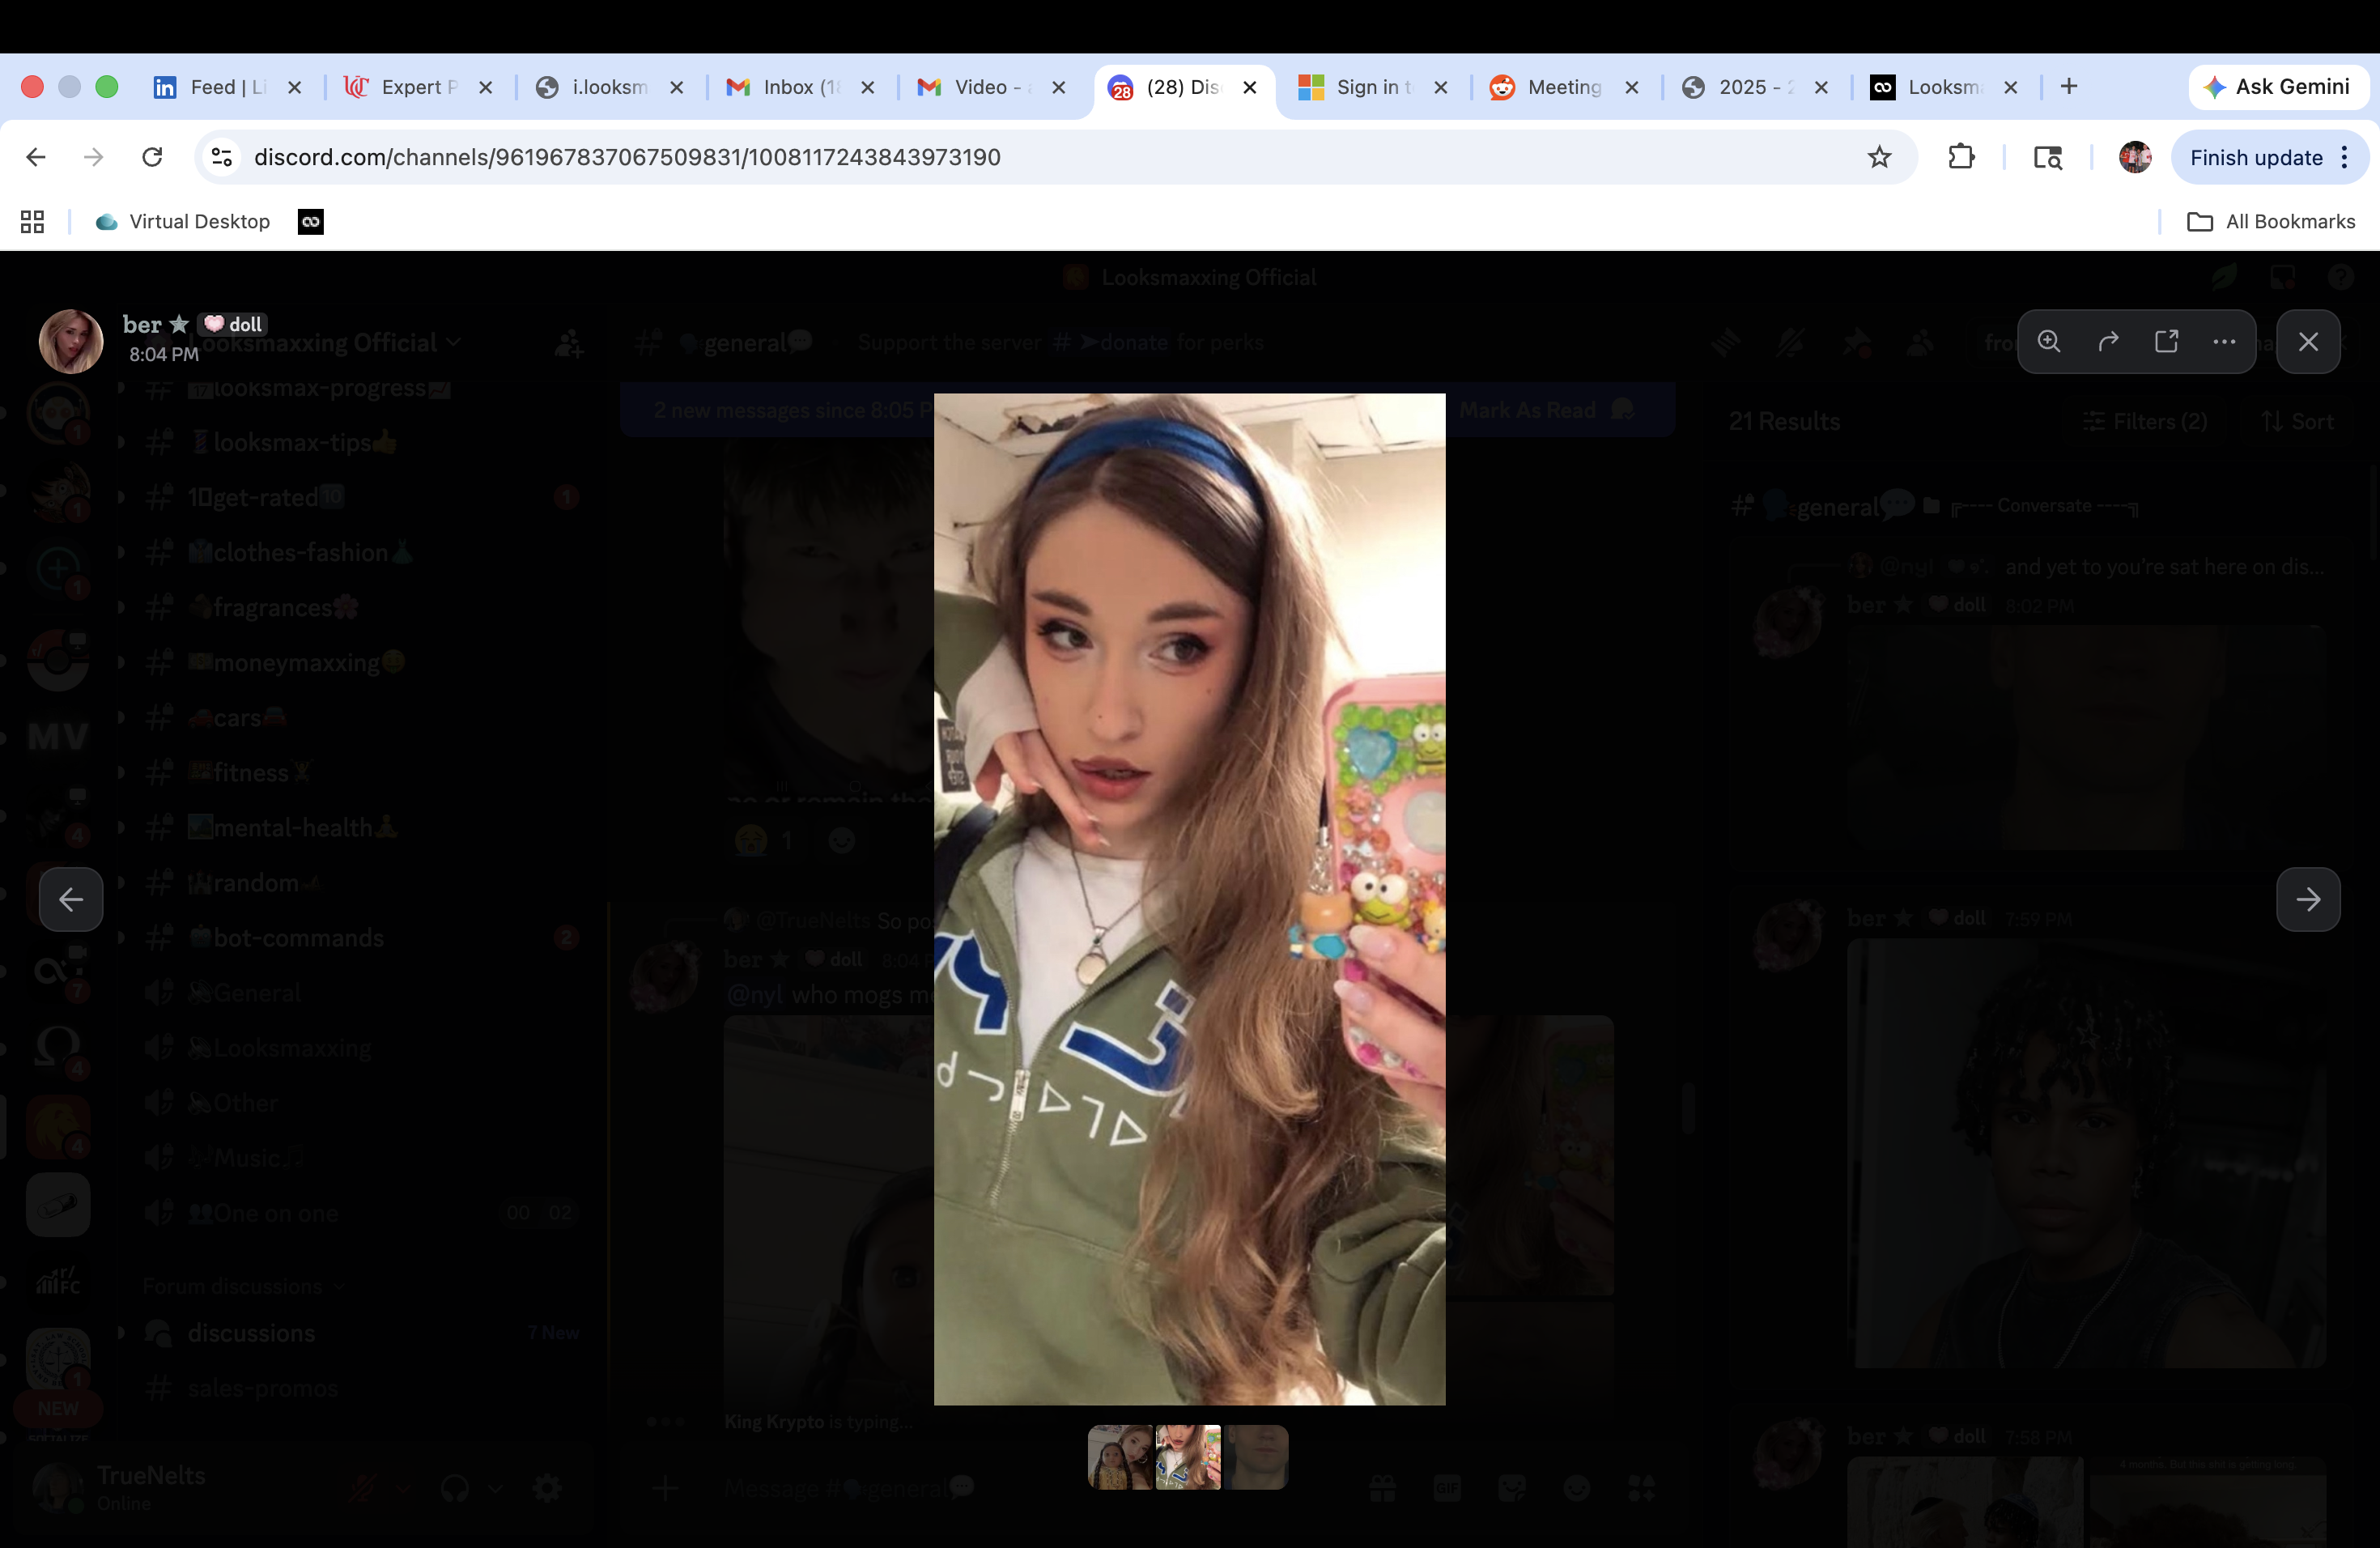
Task: Go to the previous image
Action: 71,899
